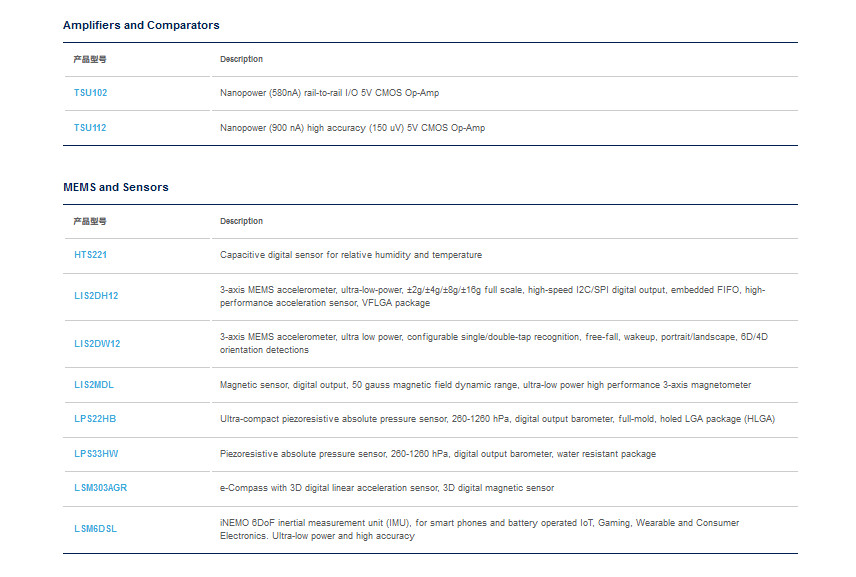856x577 pixels.
Task: Select the e-Compass 3D sensor description
Action: tap(387, 488)
